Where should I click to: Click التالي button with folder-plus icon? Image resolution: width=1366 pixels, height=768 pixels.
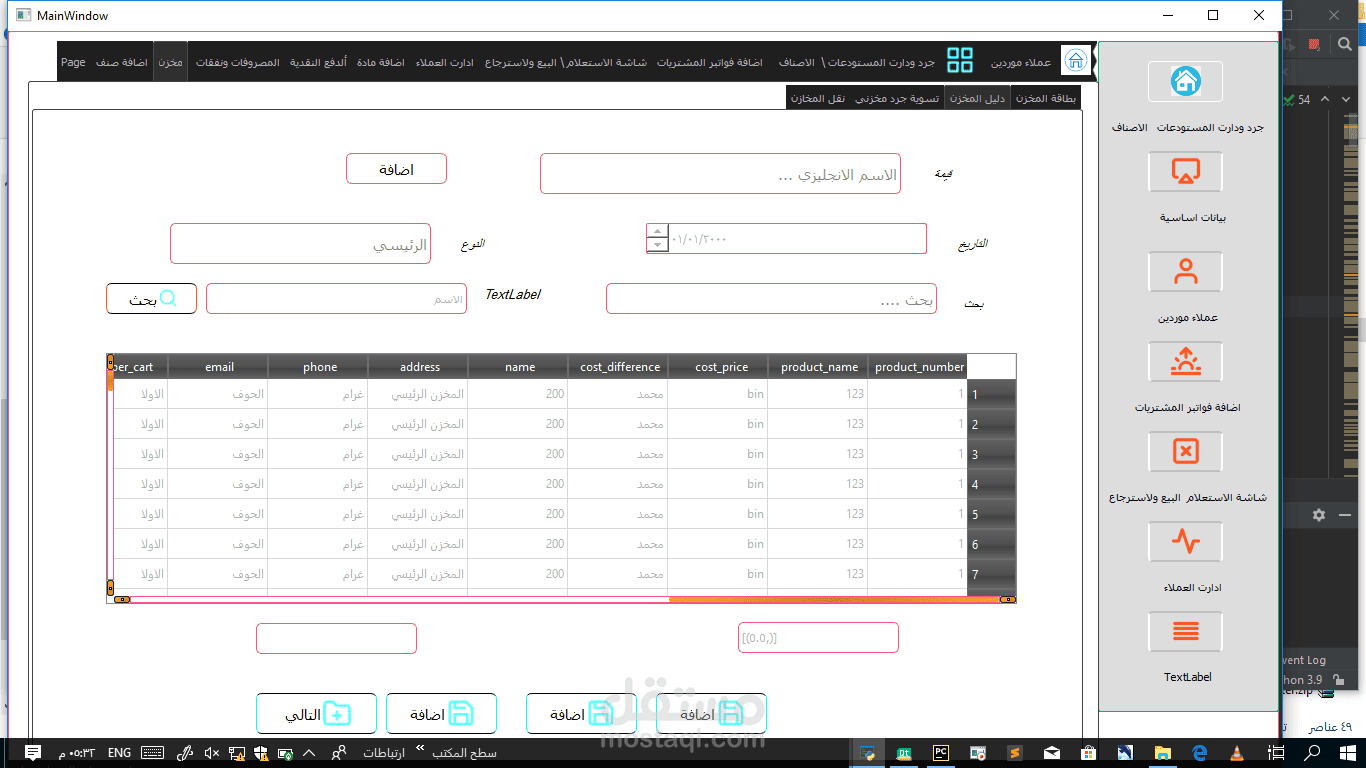[316, 714]
